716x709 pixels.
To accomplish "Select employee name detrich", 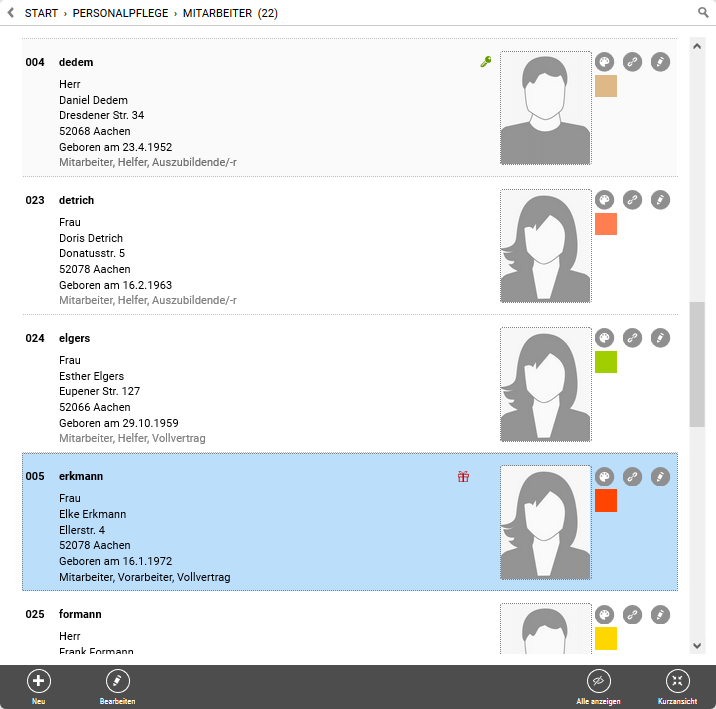I will pyautogui.click(x=76, y=200).
